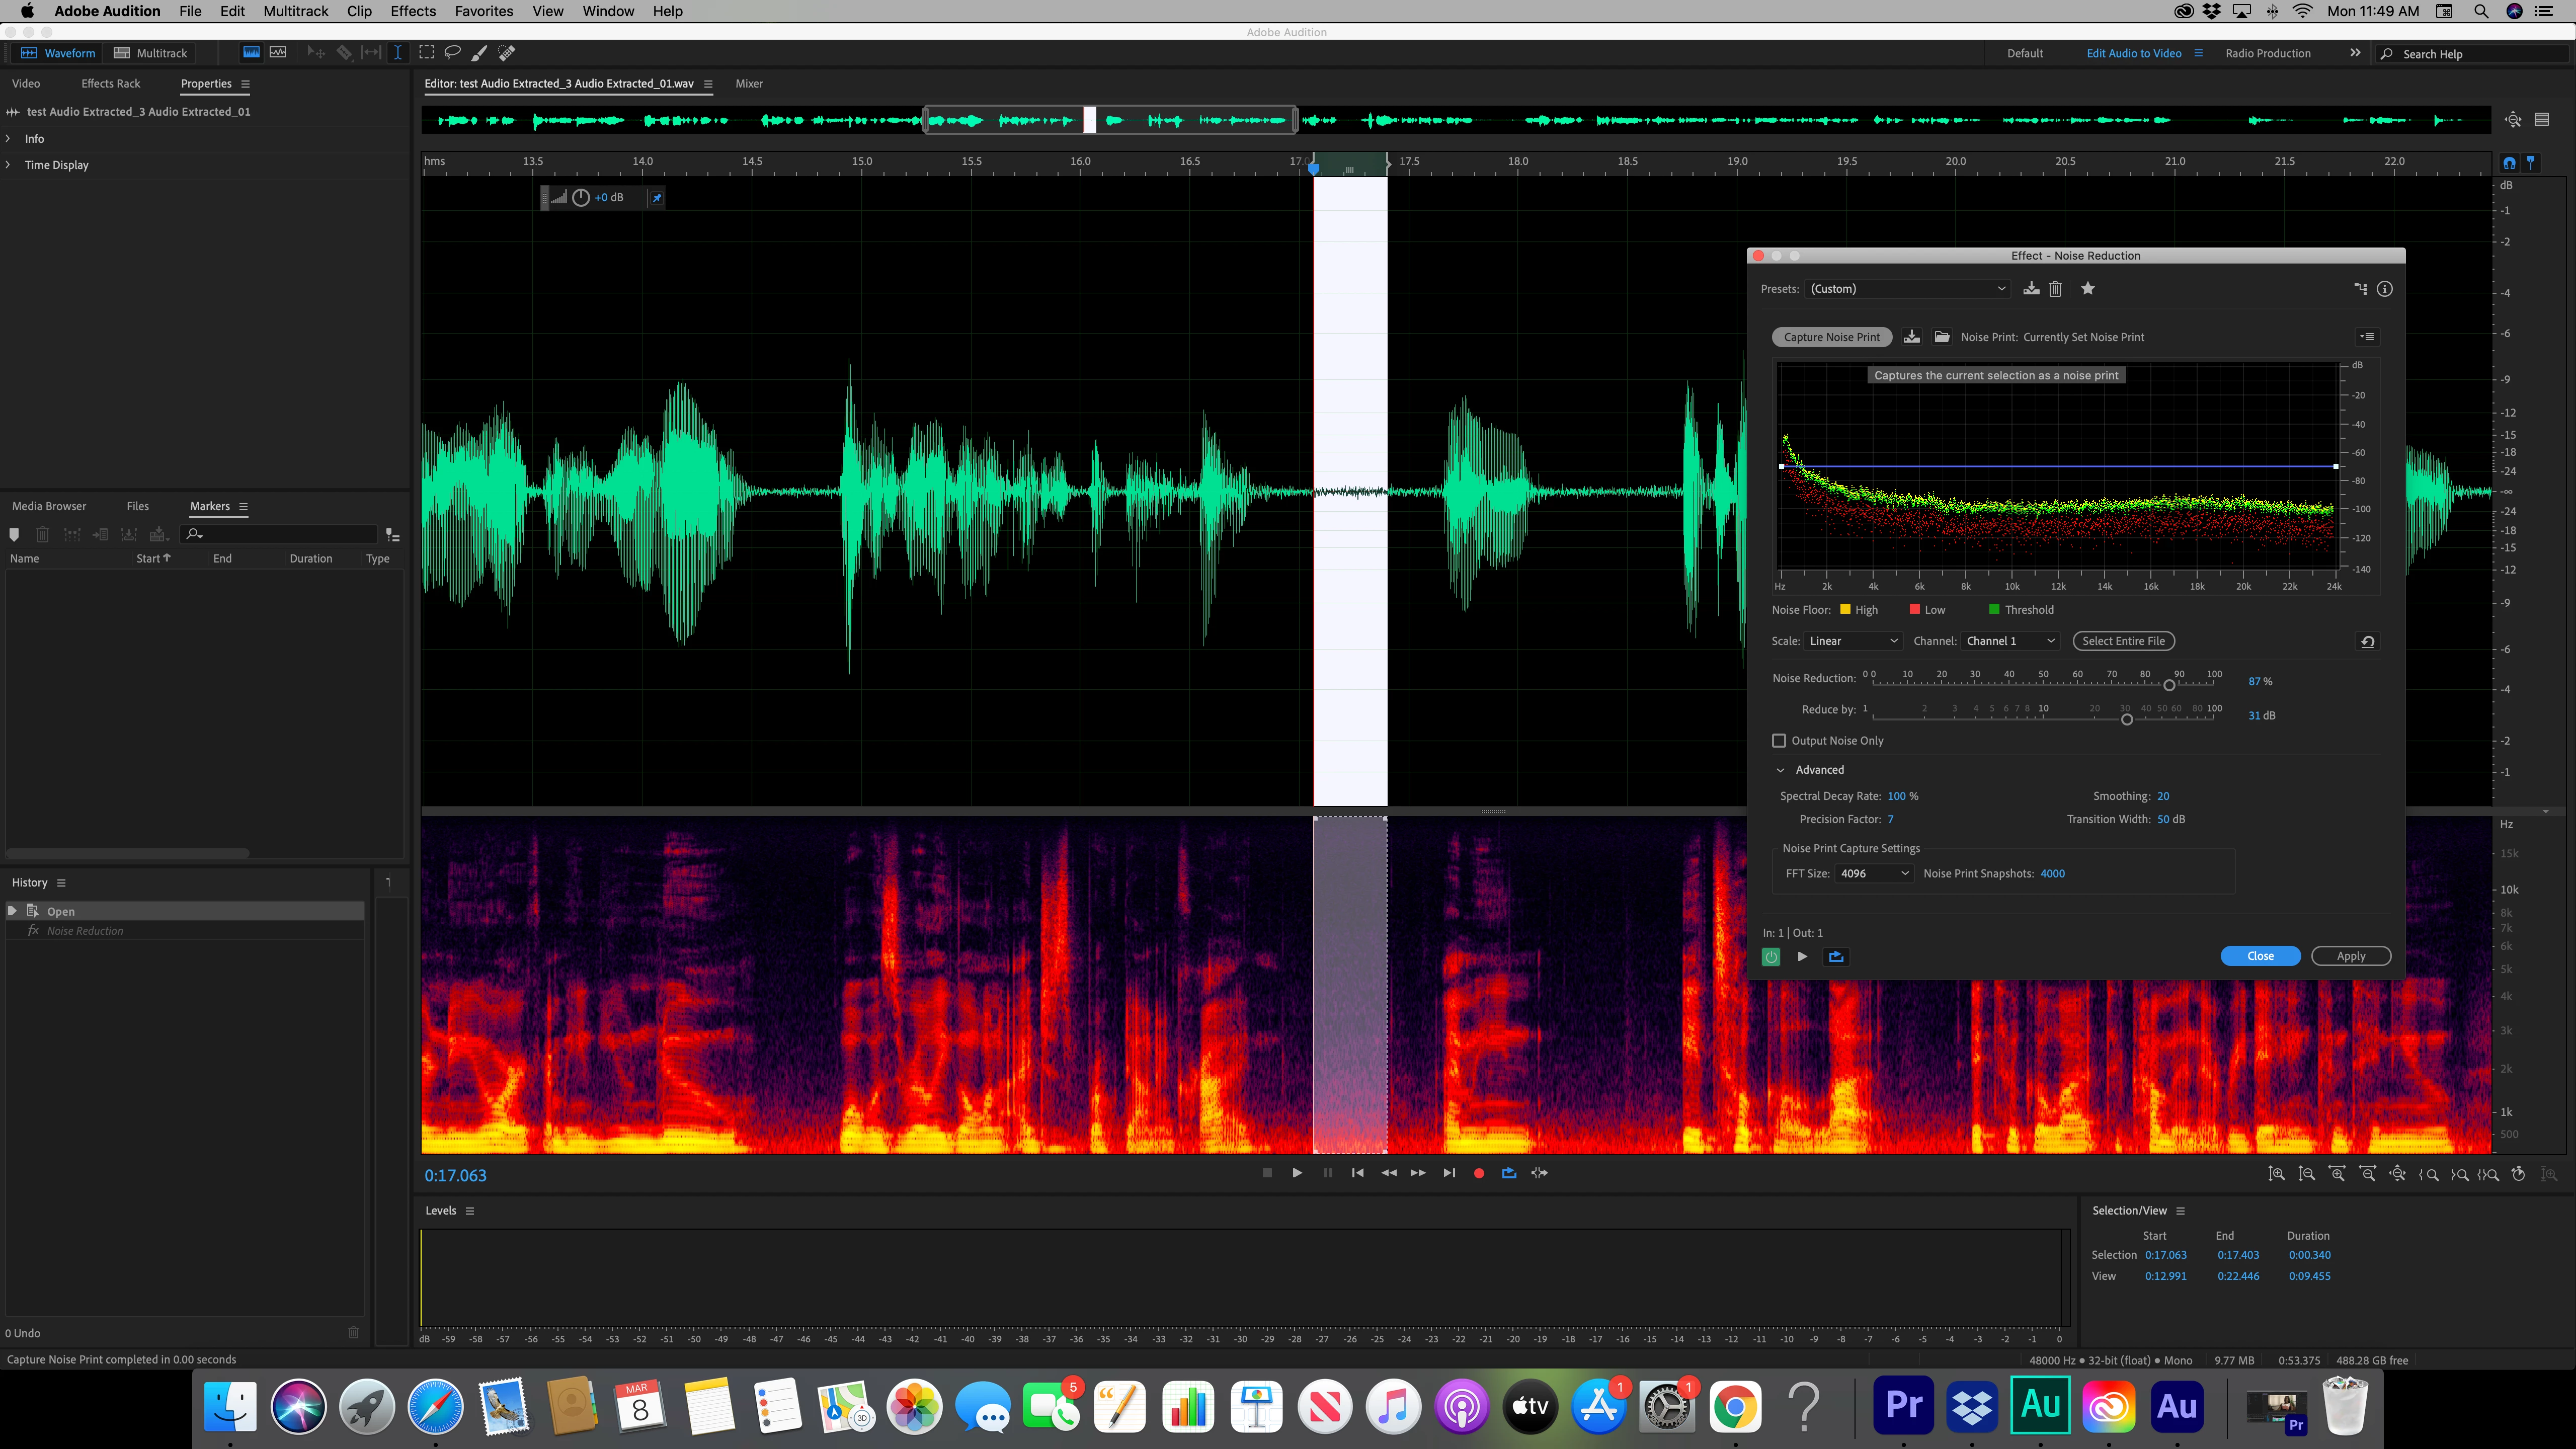
Task: Mark the preset as favorite
Action: [x=2088, y=289]
